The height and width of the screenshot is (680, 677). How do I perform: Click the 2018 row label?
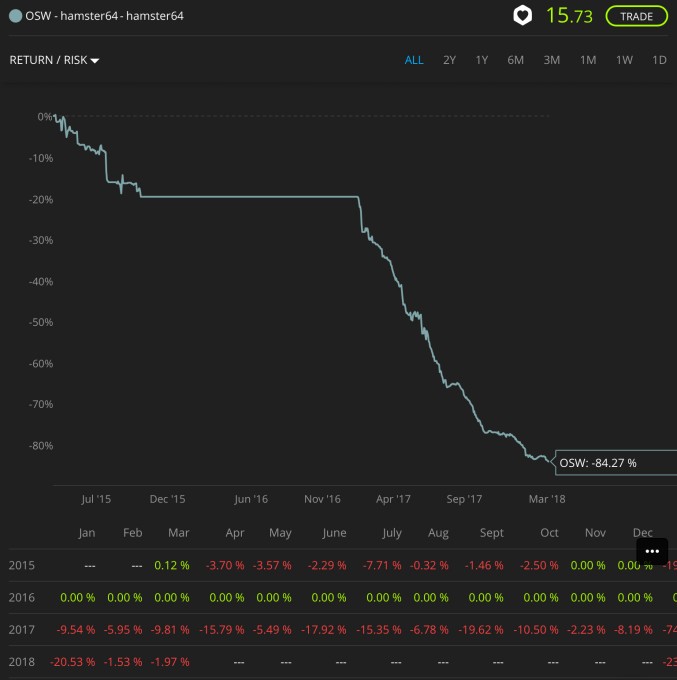click(x=21, y=662)
